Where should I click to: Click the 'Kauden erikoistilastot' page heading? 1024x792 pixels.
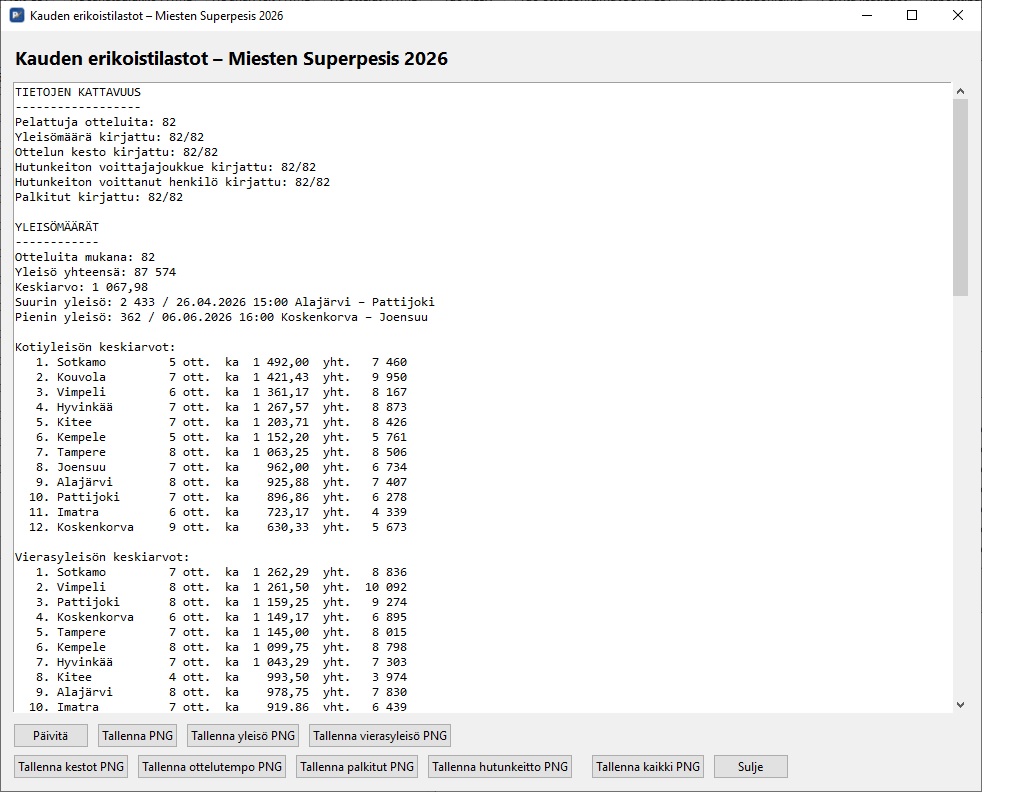(x=231, y=59)
